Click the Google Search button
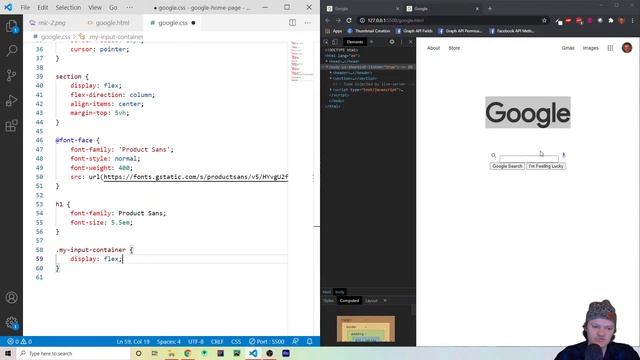Screen dimensions: 640x360 click(507, 166)
